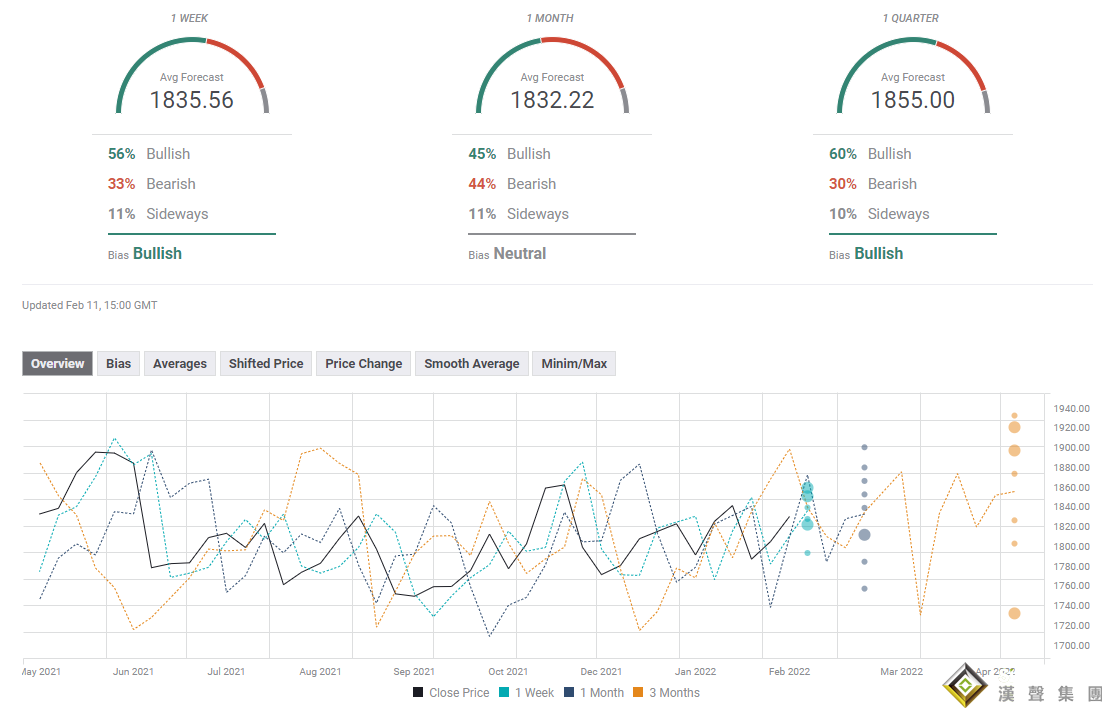Click the teal 1 Week legend swatch
This screenshot has height=713, width=1107.
tap(505, 693)
